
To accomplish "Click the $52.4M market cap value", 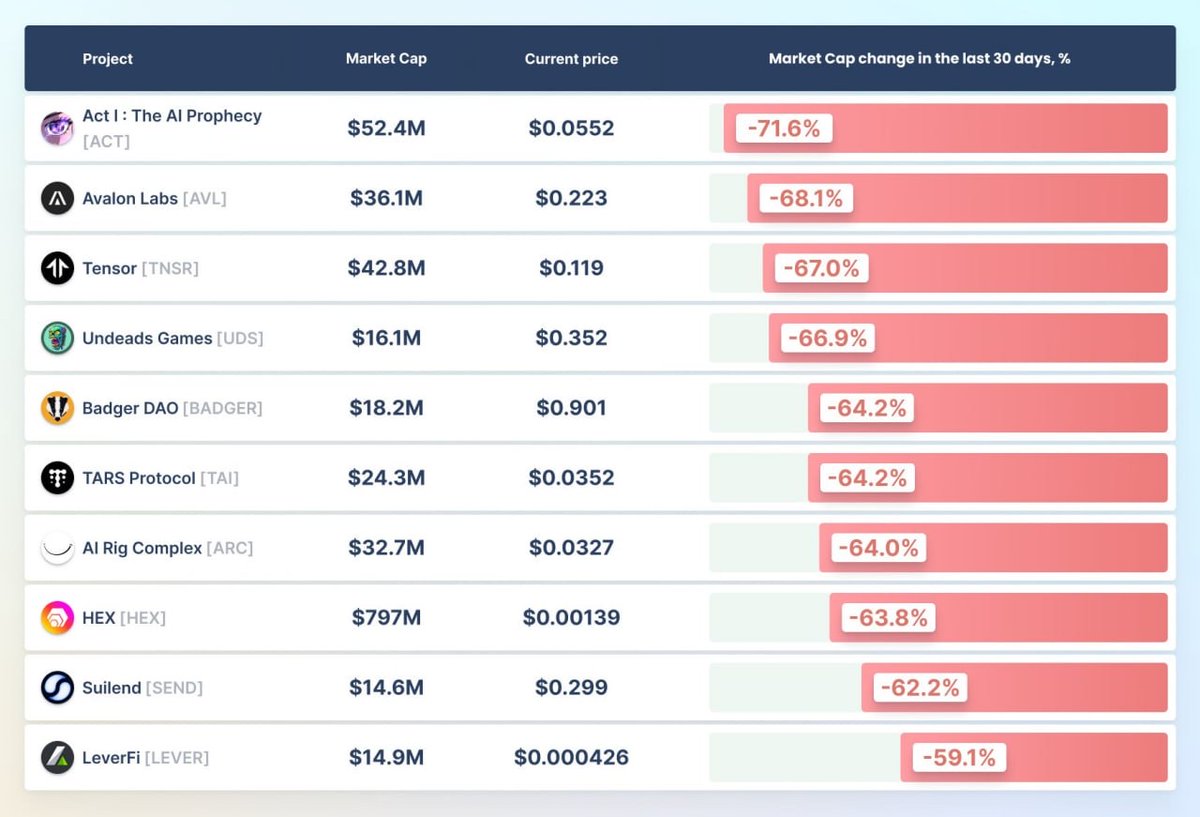I will pos(386,128).
